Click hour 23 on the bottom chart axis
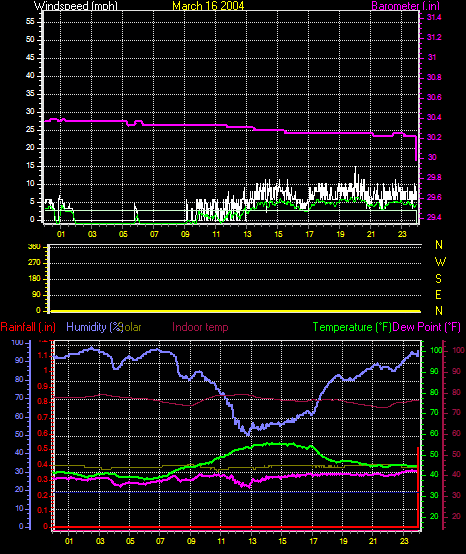Screen dimensions: 466x554 (x=404, y=541)
